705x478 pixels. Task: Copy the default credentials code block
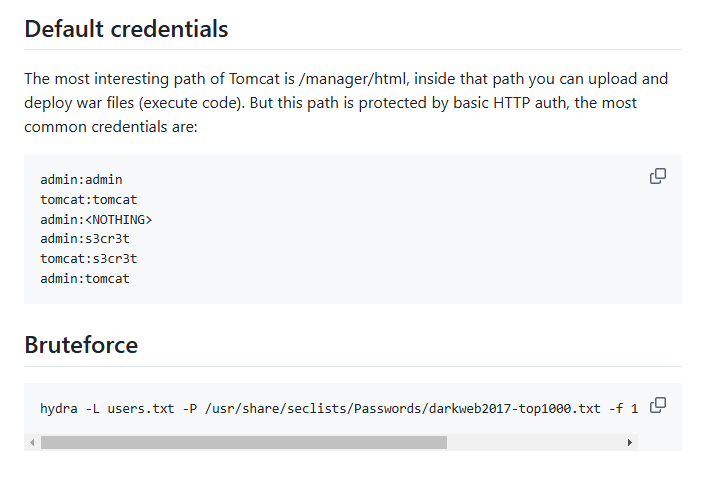[x=658, y=176]
